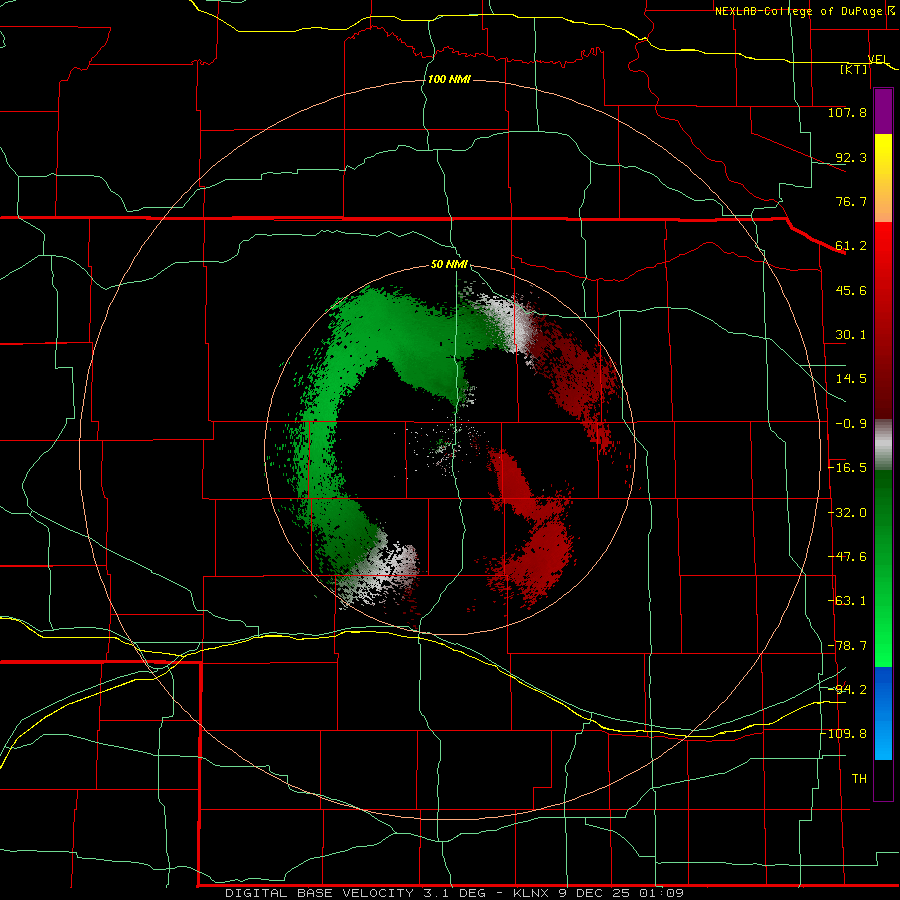
Task: Click the 100 NMI range ring label
Action: pyautogui.click(x=449, y=79)
